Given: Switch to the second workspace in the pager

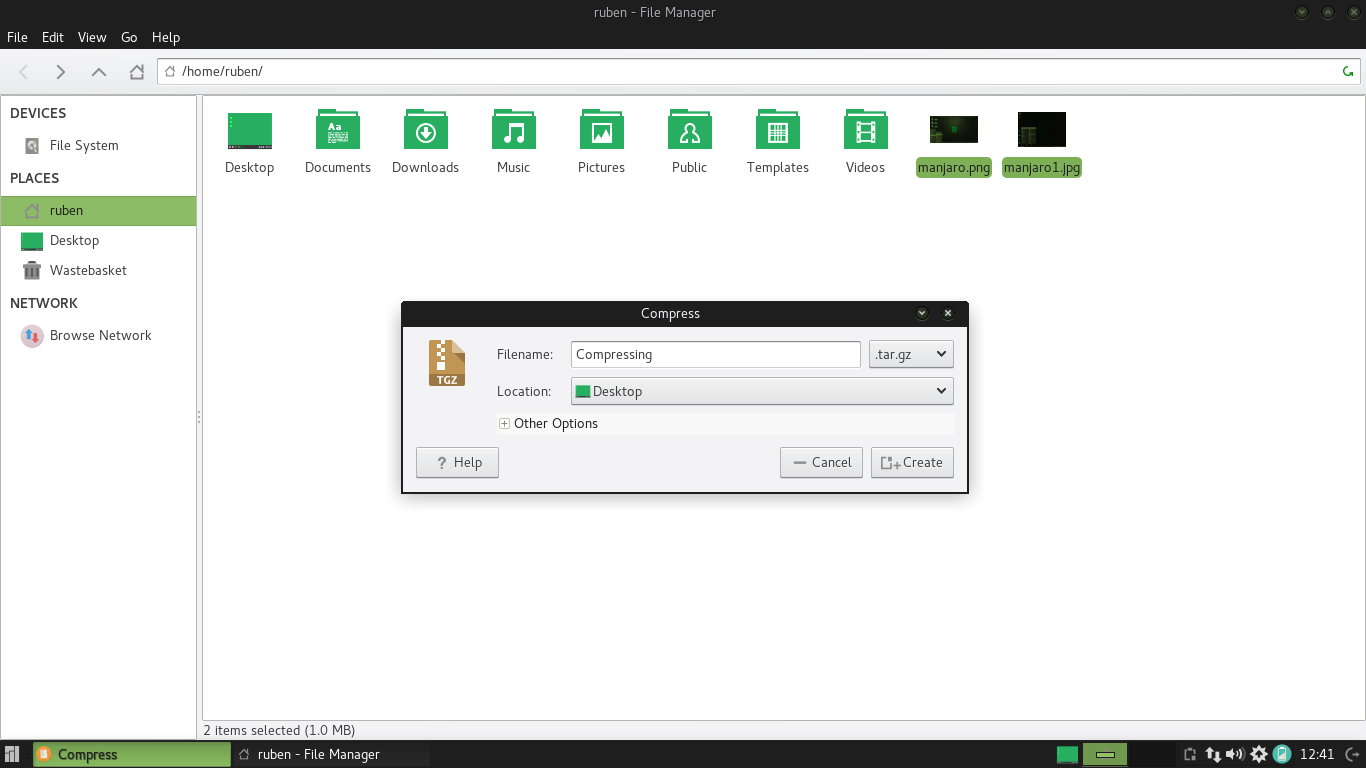Looking at the screenshot, I should (x=1105, y=754).
